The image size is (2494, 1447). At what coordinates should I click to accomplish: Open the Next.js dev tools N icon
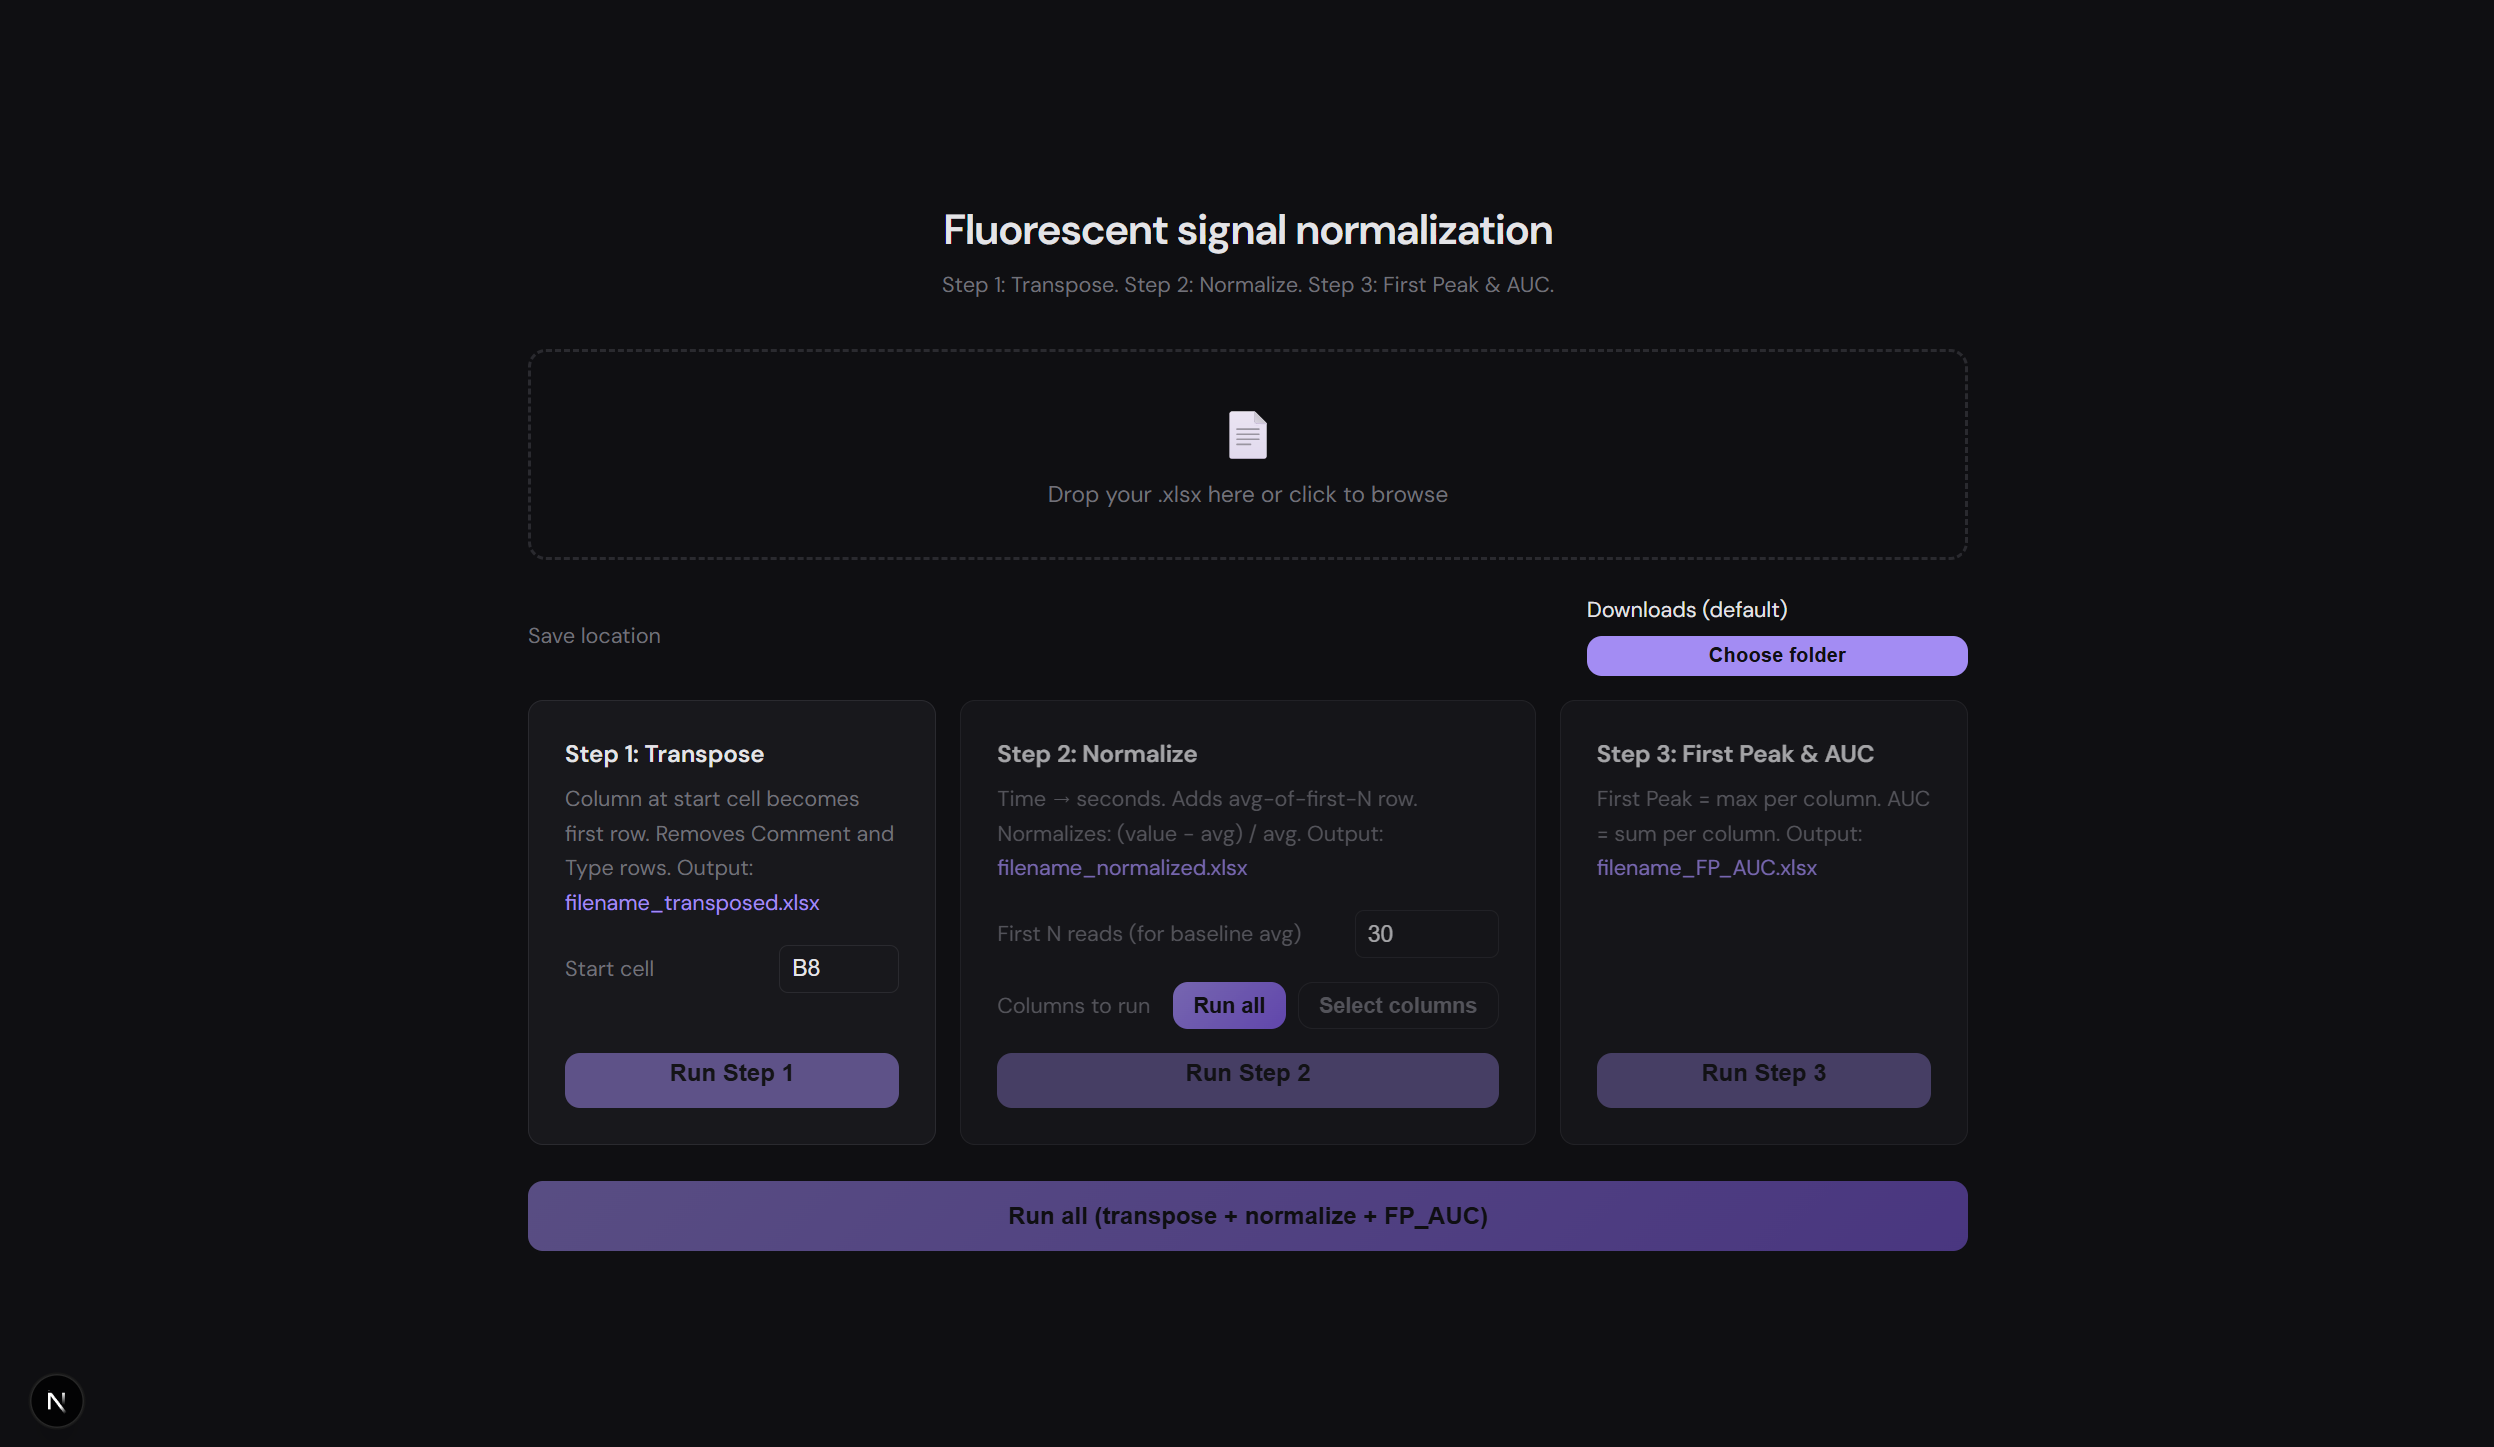click(56, 1401)
